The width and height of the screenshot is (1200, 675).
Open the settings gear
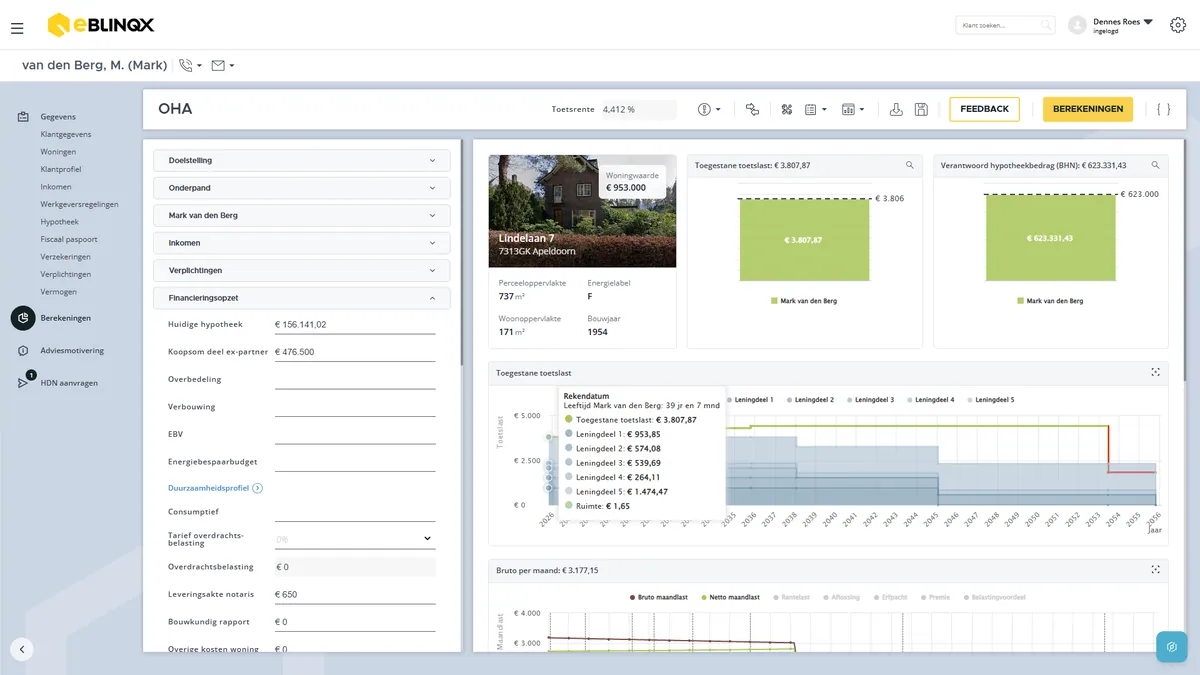coord(1177,25)
